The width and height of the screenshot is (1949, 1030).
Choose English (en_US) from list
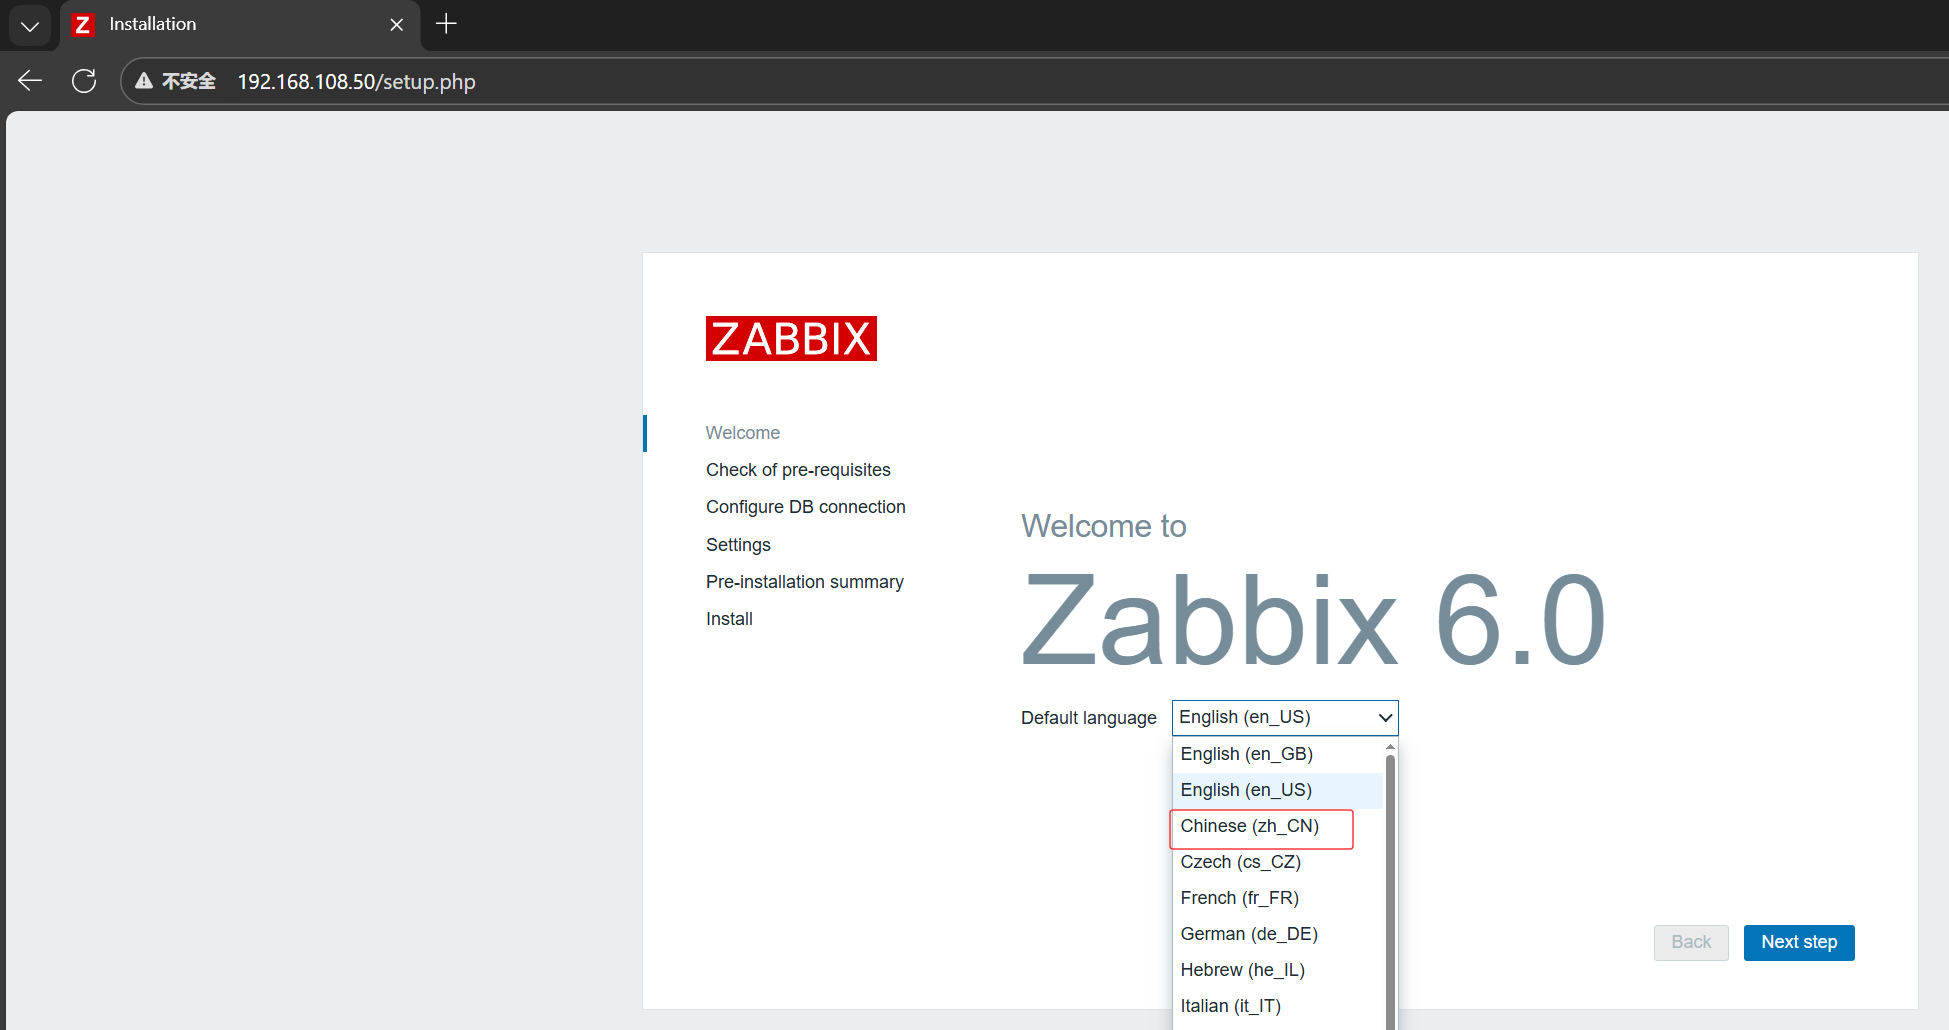[1278, 790]
